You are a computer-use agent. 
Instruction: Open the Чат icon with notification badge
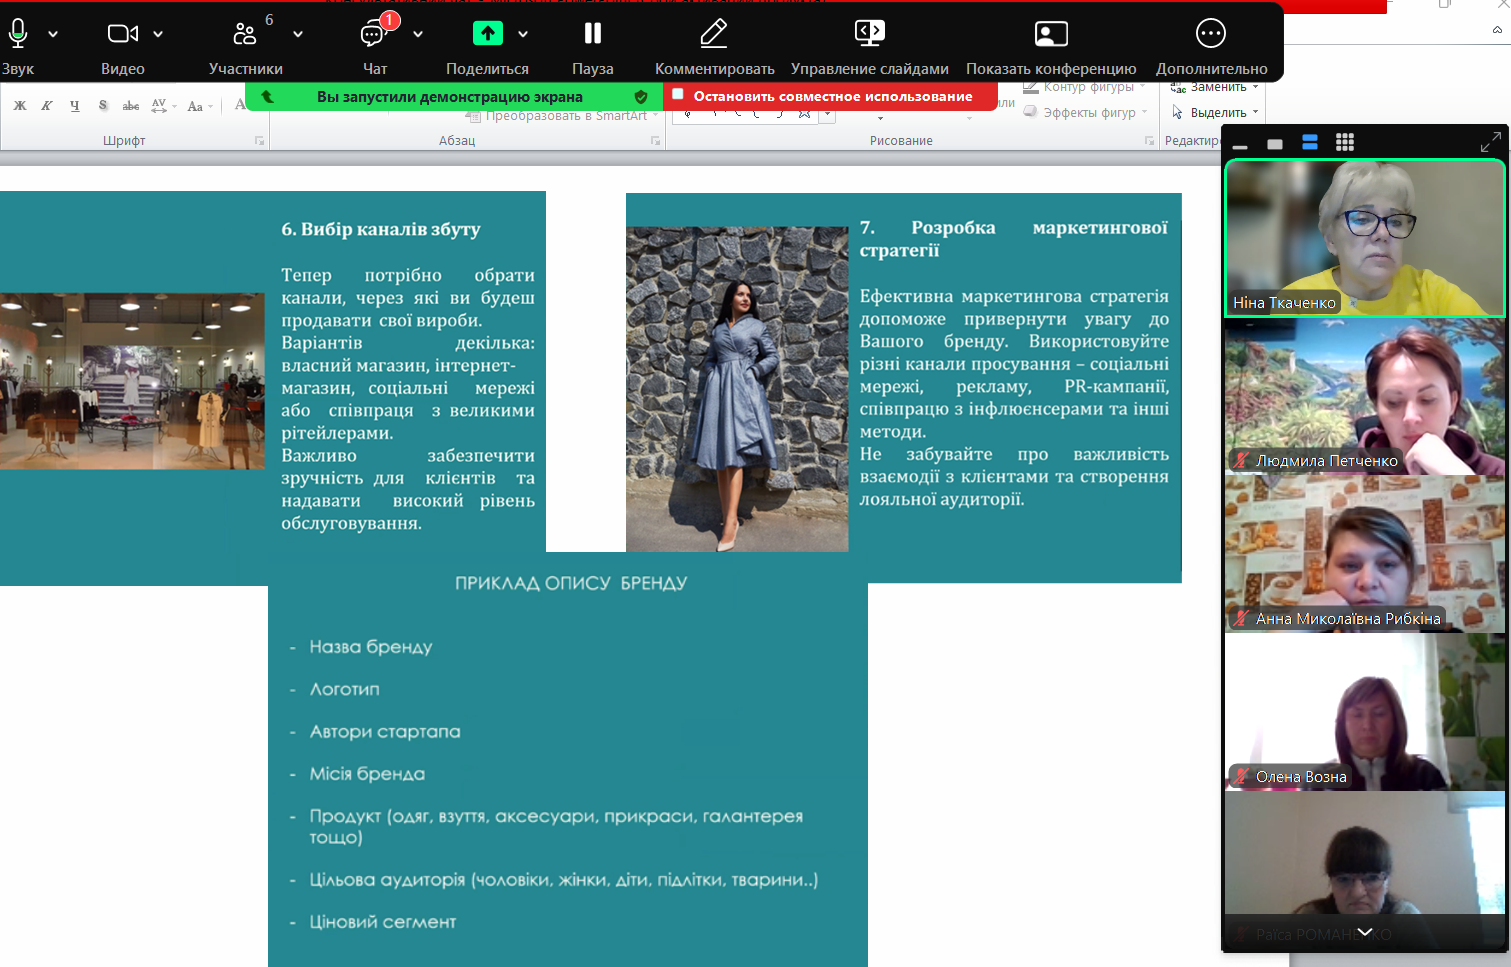point(374,34)
